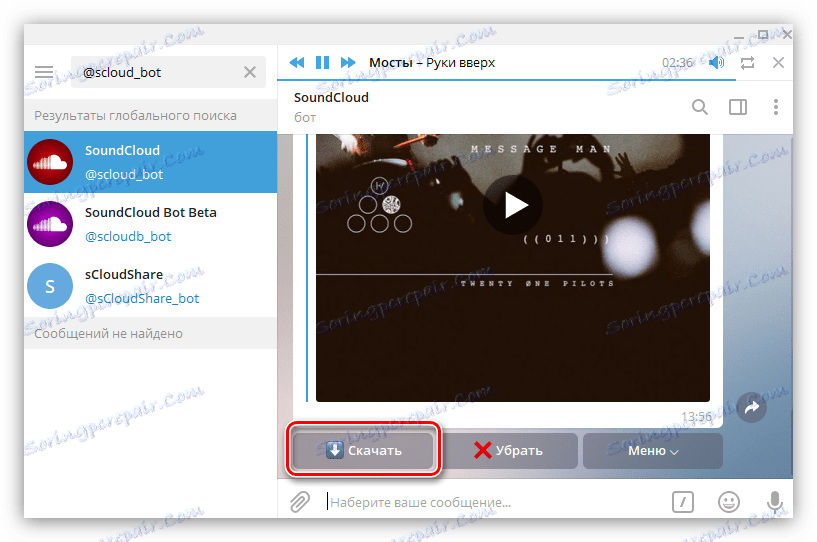Image resolution: width=817 pixels, height=542 pixels.
Task: Click the Убрать remove button
Action: coord(508,450)
